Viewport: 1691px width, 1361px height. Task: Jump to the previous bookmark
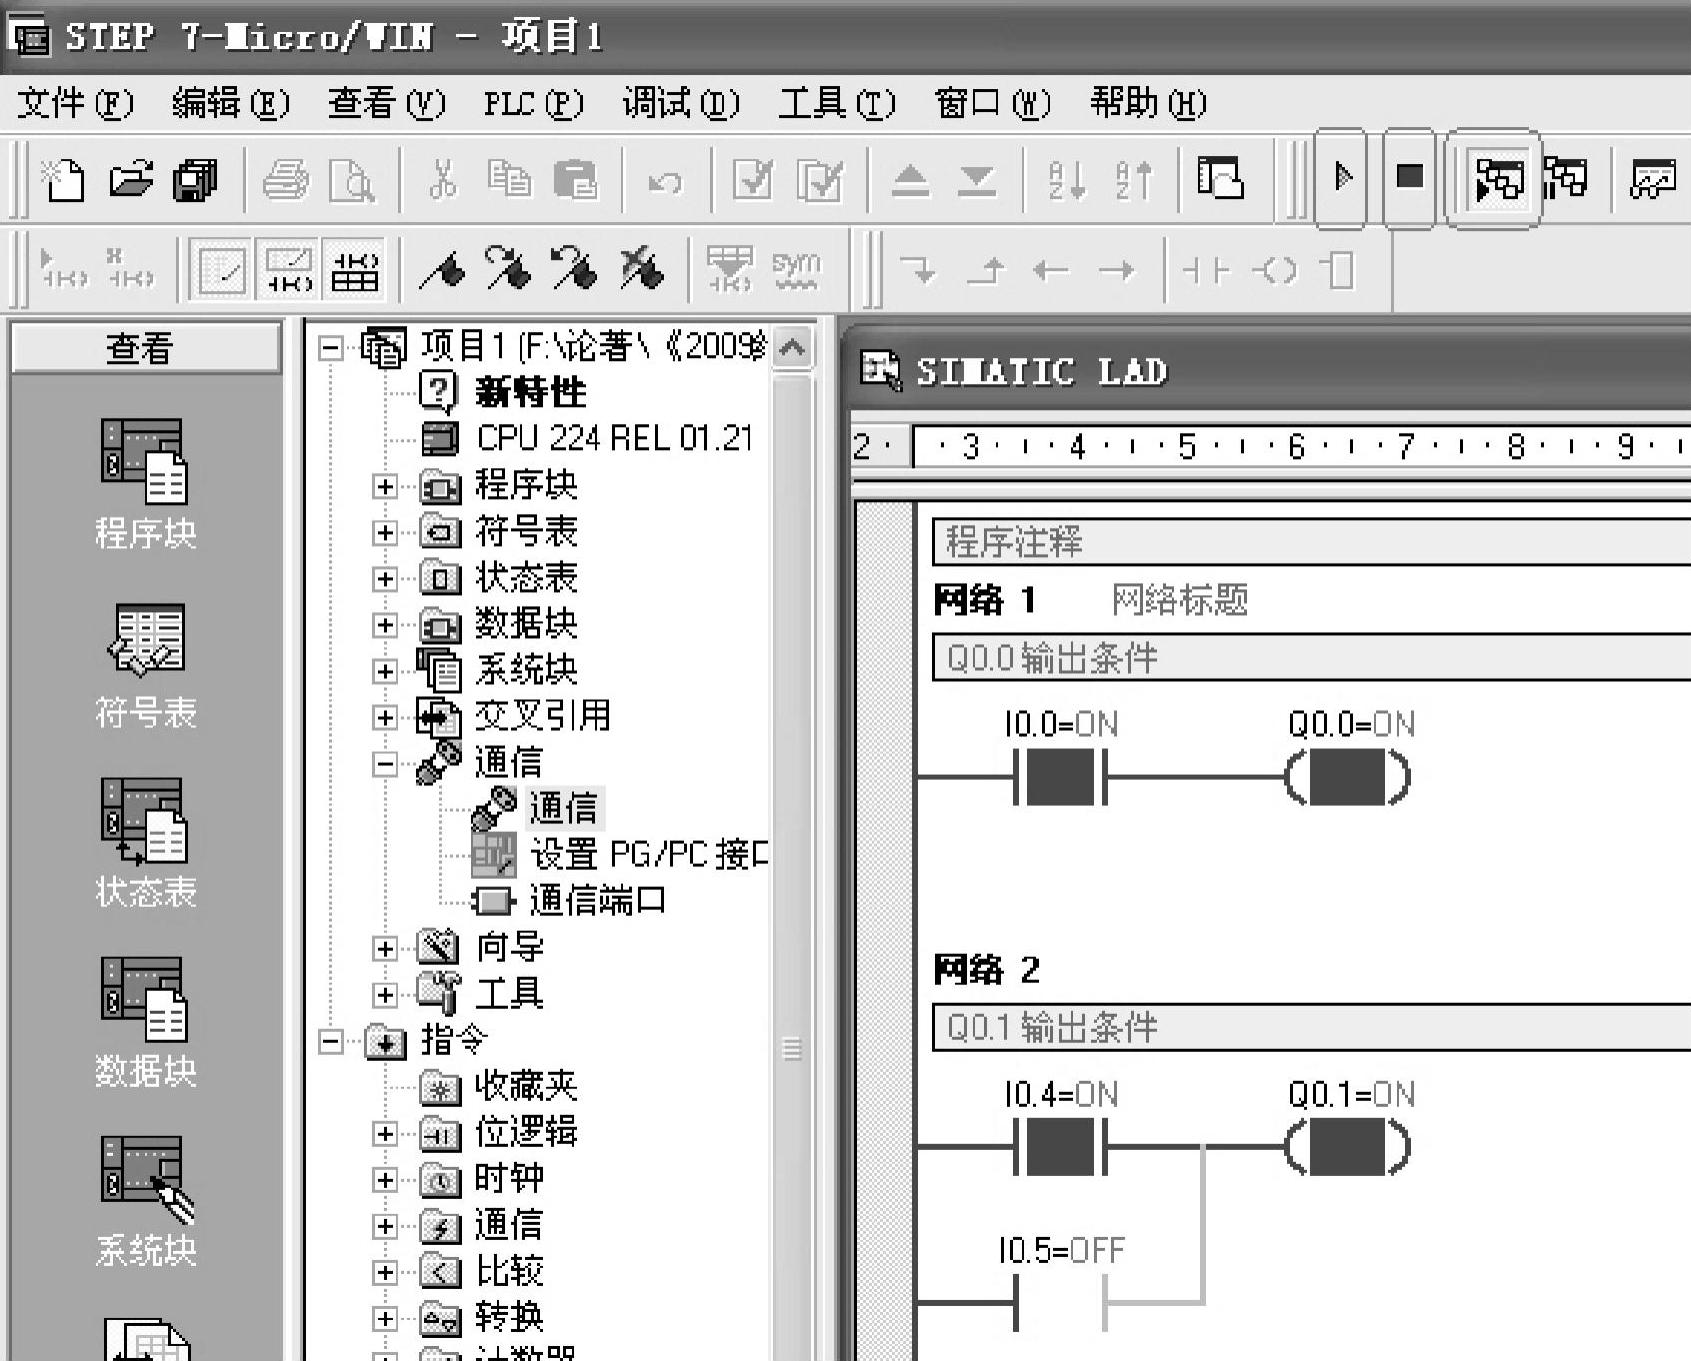(x=574, y=270)
